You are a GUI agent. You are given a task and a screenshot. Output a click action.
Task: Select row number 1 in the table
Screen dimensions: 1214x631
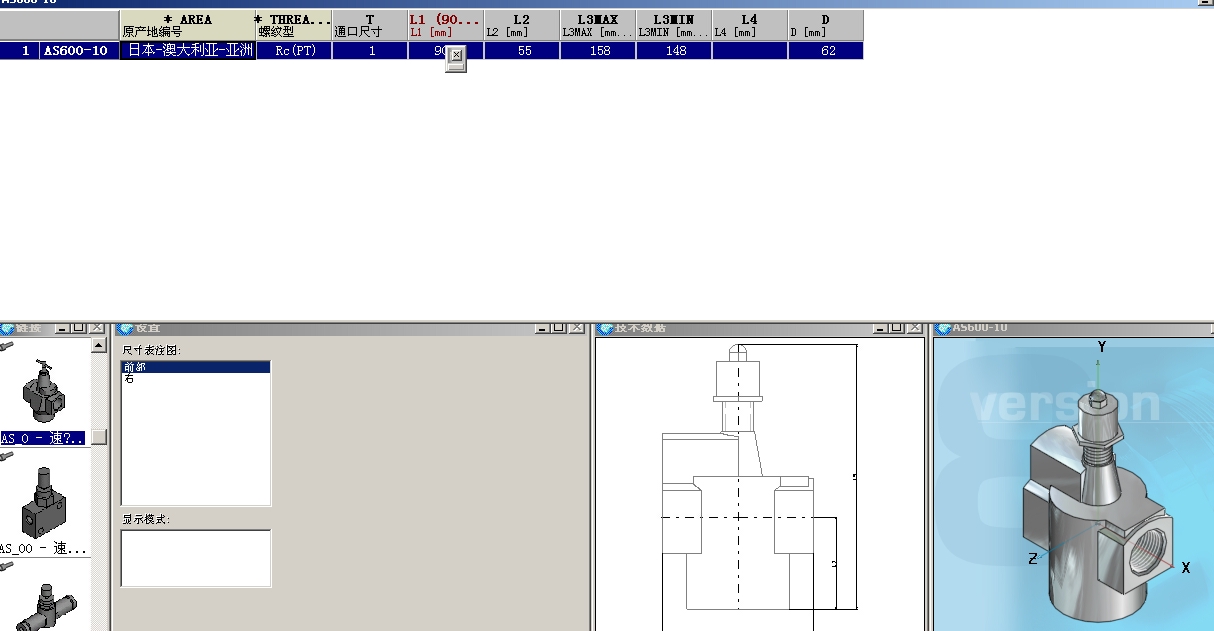[x=20, y=51]
